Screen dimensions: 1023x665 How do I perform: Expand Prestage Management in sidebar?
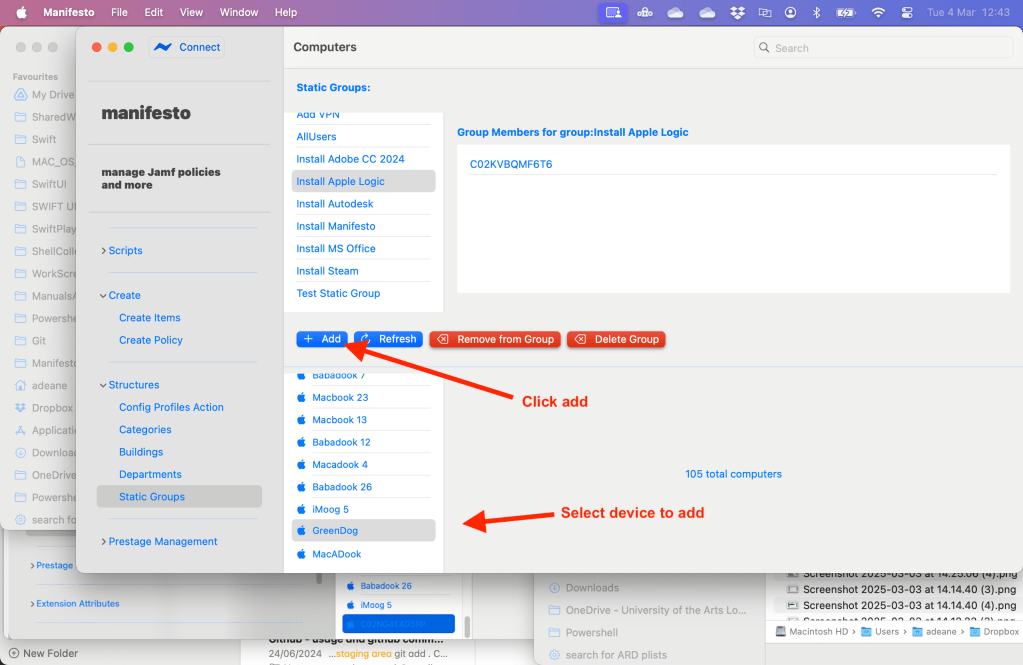(104, 542)
